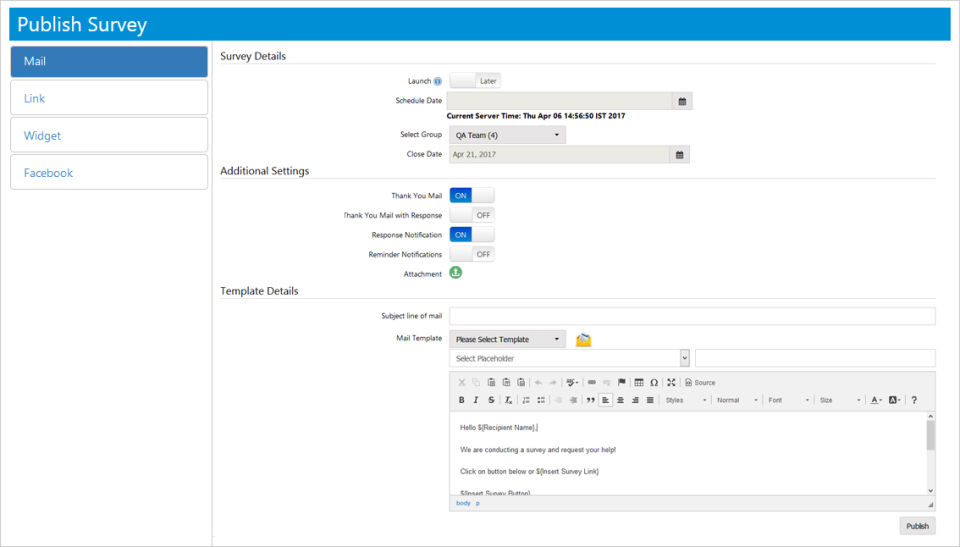Image resolution: width=960 pixels, height=547 pixels.
Task: Click the Subject line of mail field
Action: tap(692, 316)
